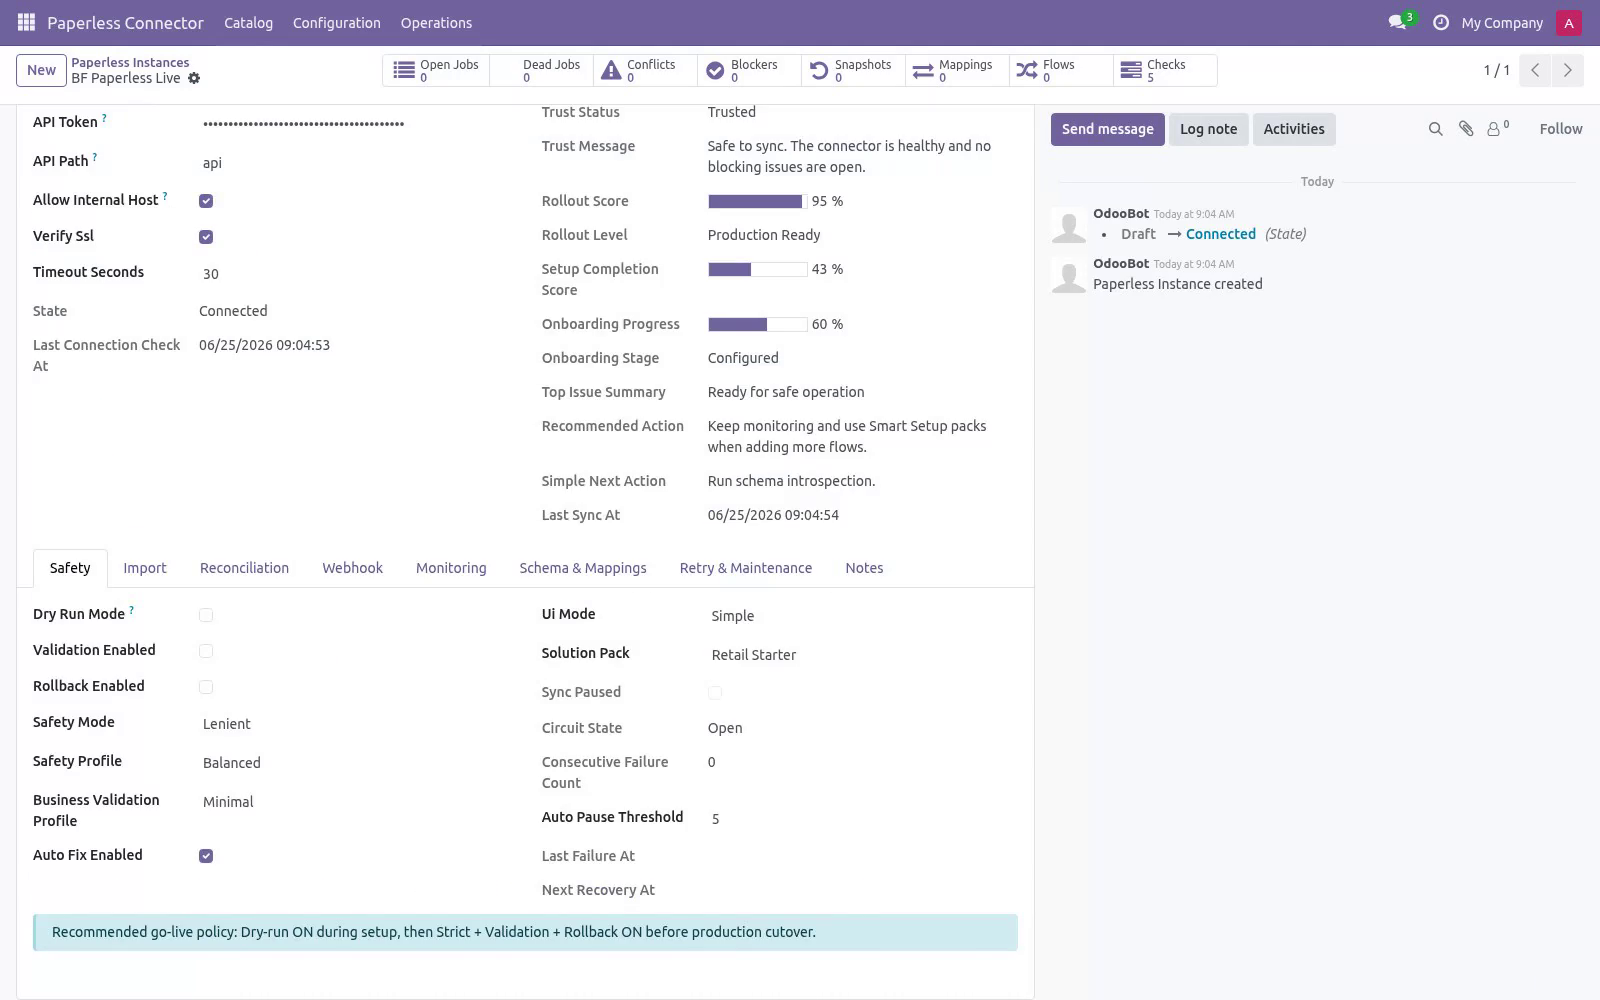
Task: Open the Flows stat button
Action: coord(1061,70)
